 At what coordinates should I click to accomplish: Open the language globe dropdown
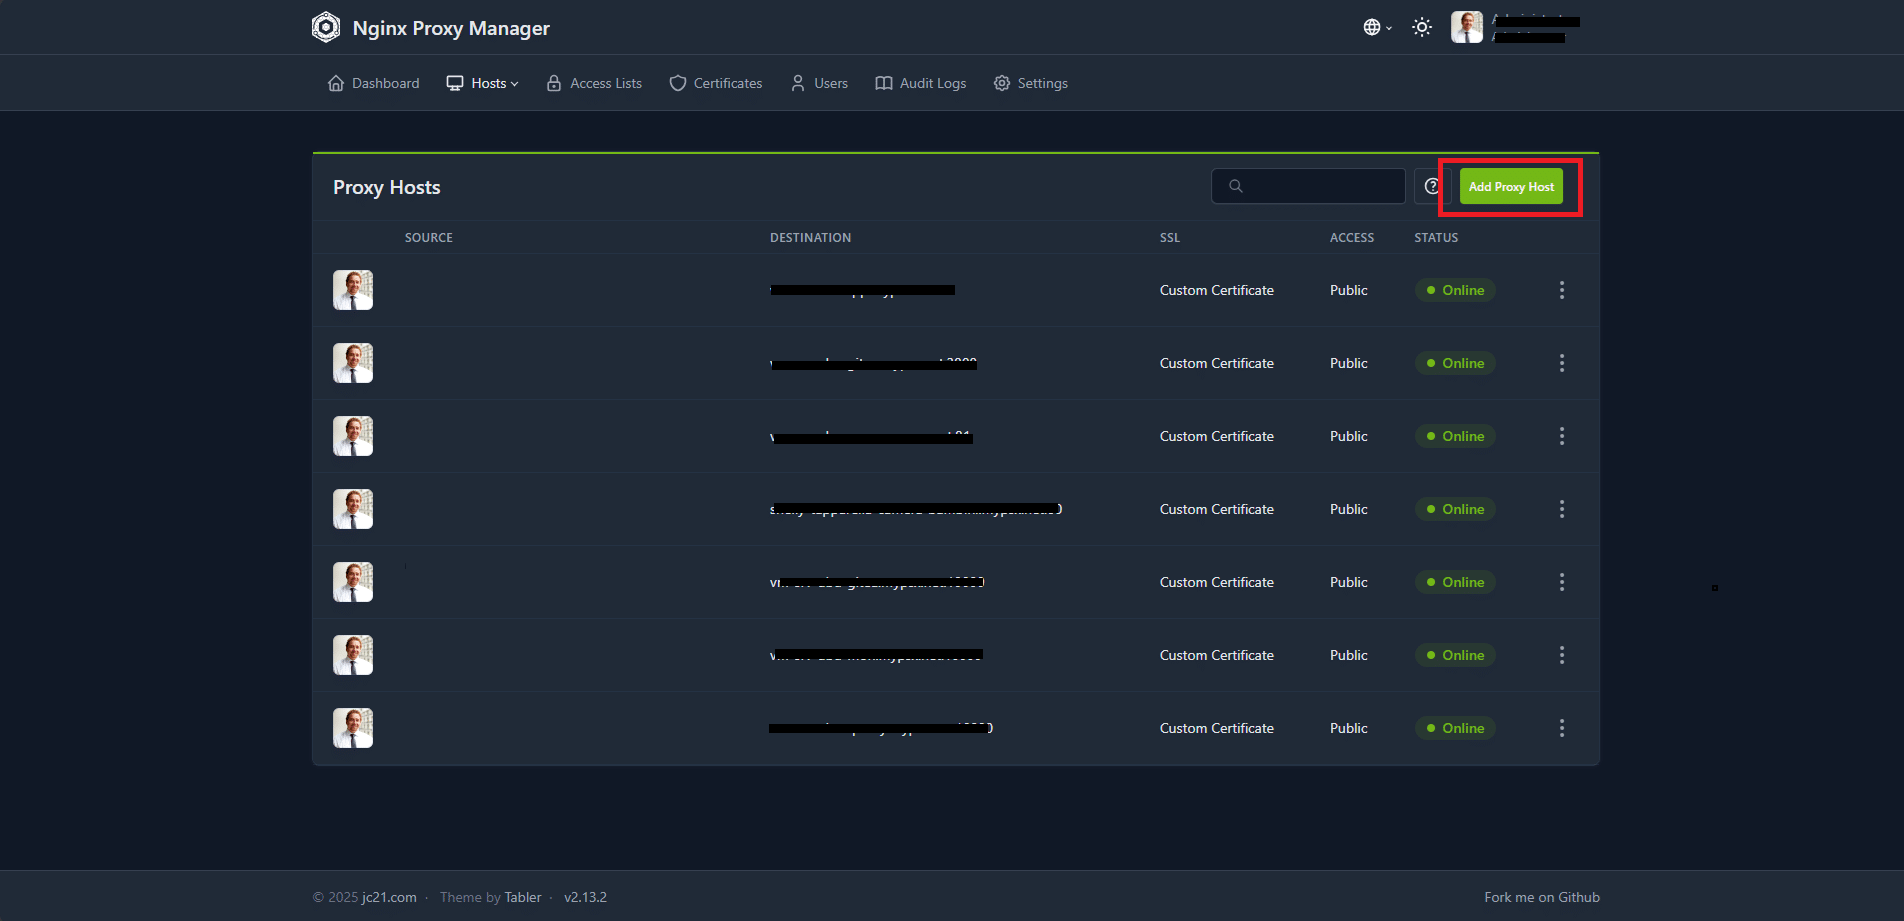click(x=1376, y=27)
